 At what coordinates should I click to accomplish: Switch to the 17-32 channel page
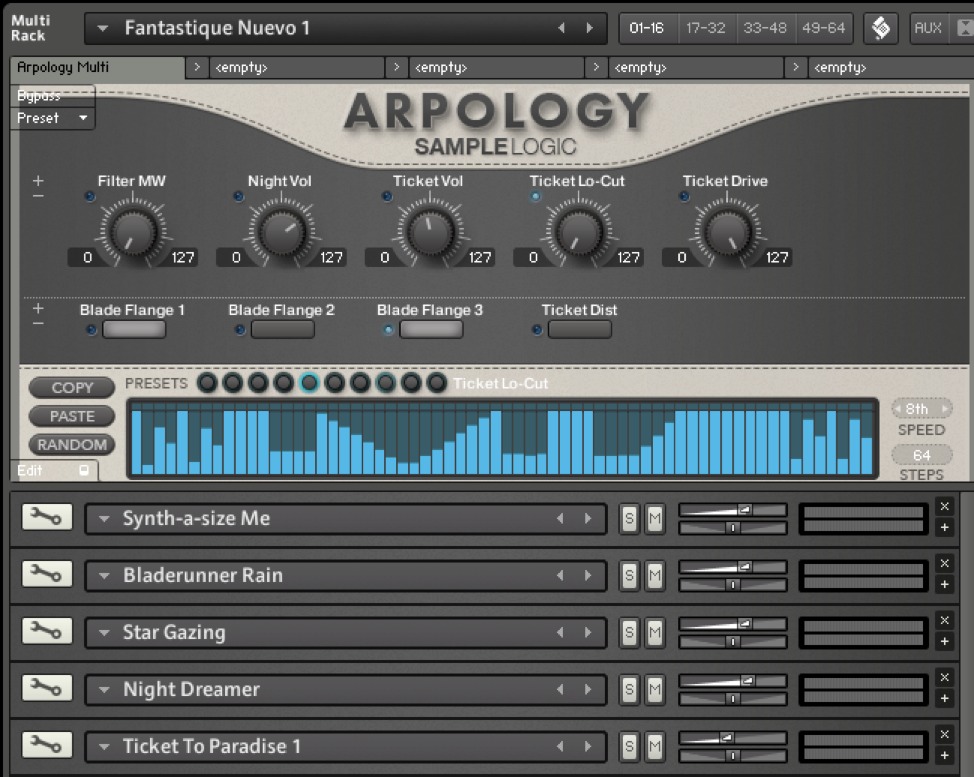(x=706, y=28)
